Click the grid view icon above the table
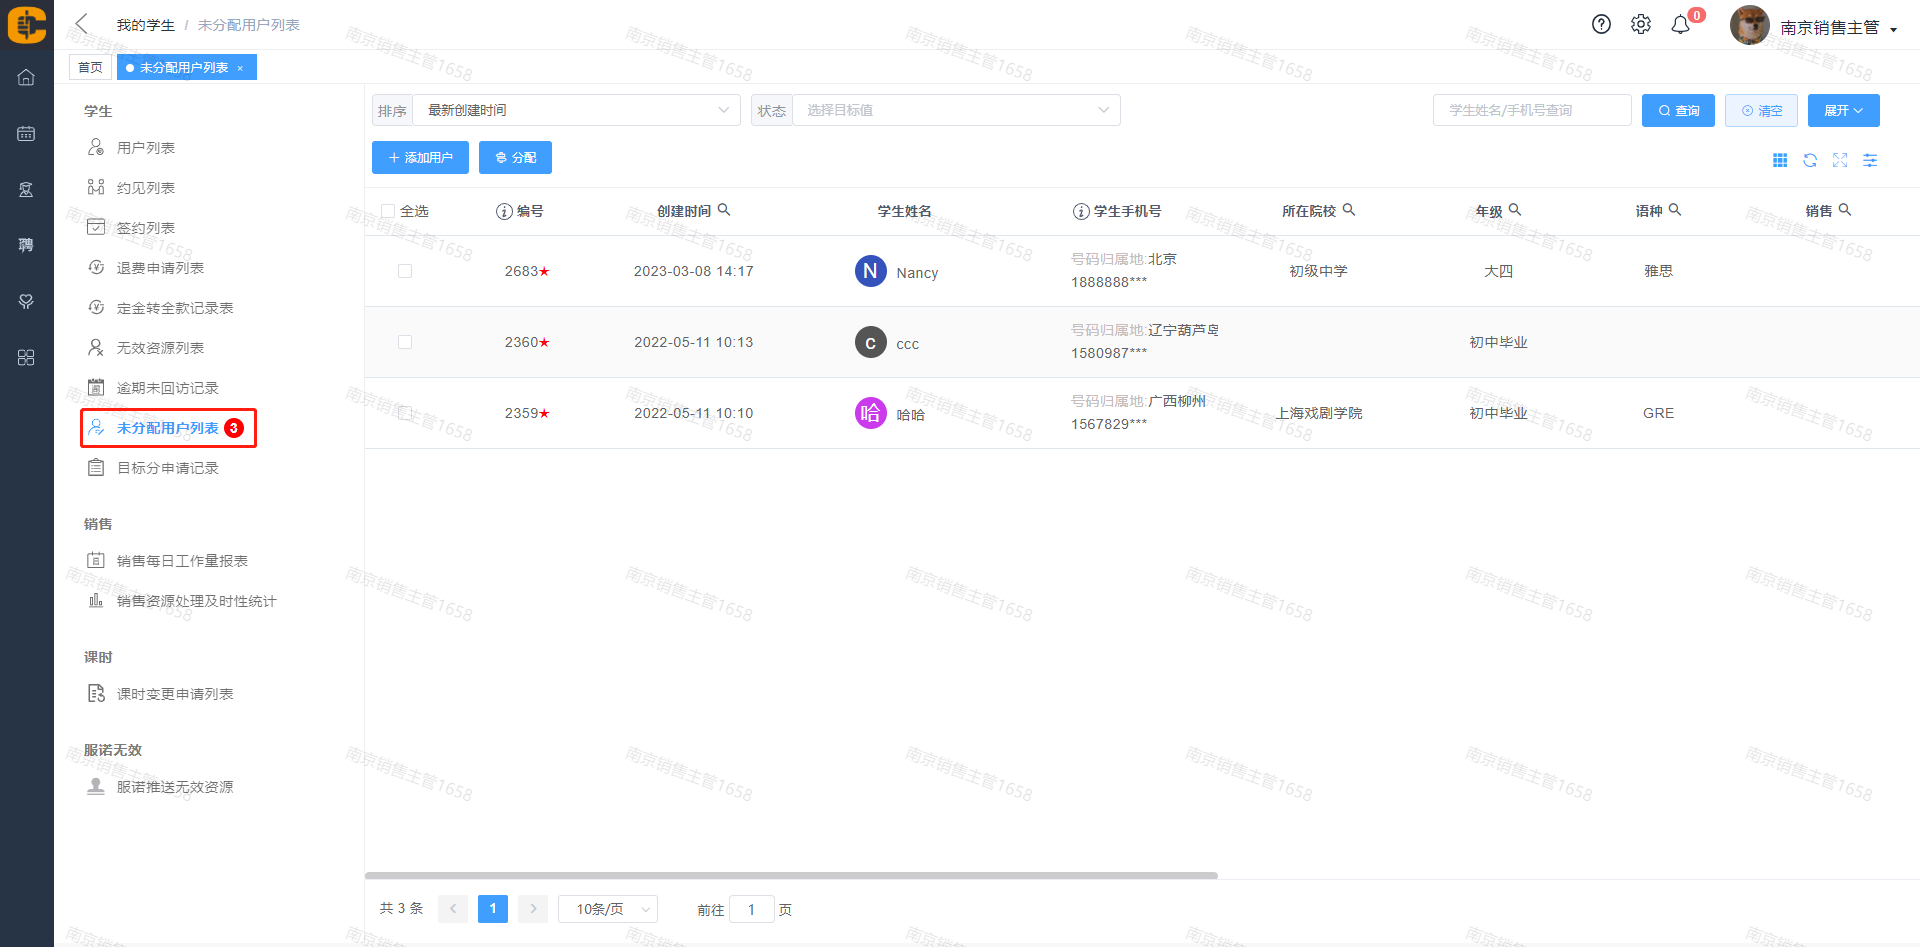 pos(1780,160)
